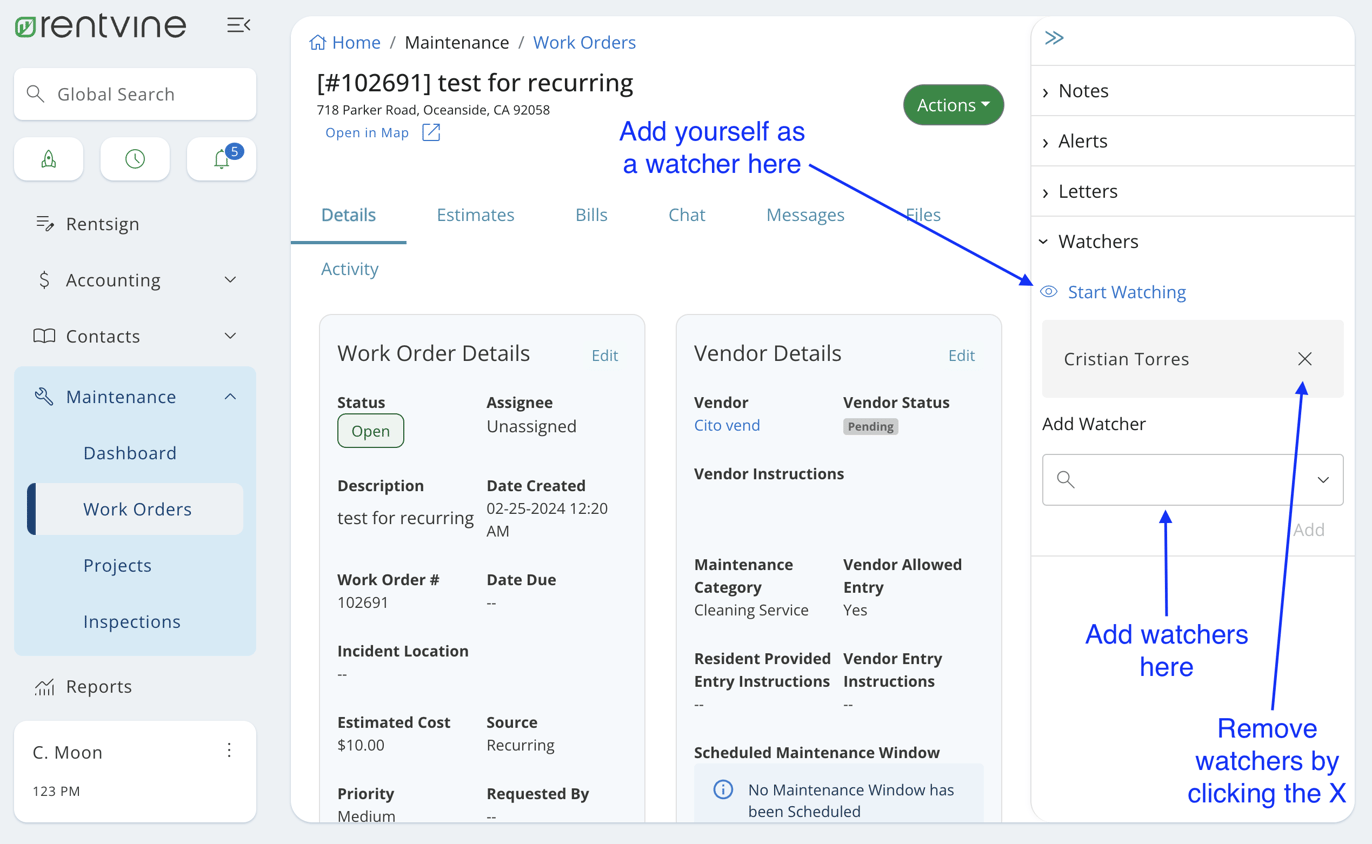
Task: Click the green rocket icon below Global Search
Action: click(x=48, y=158)
